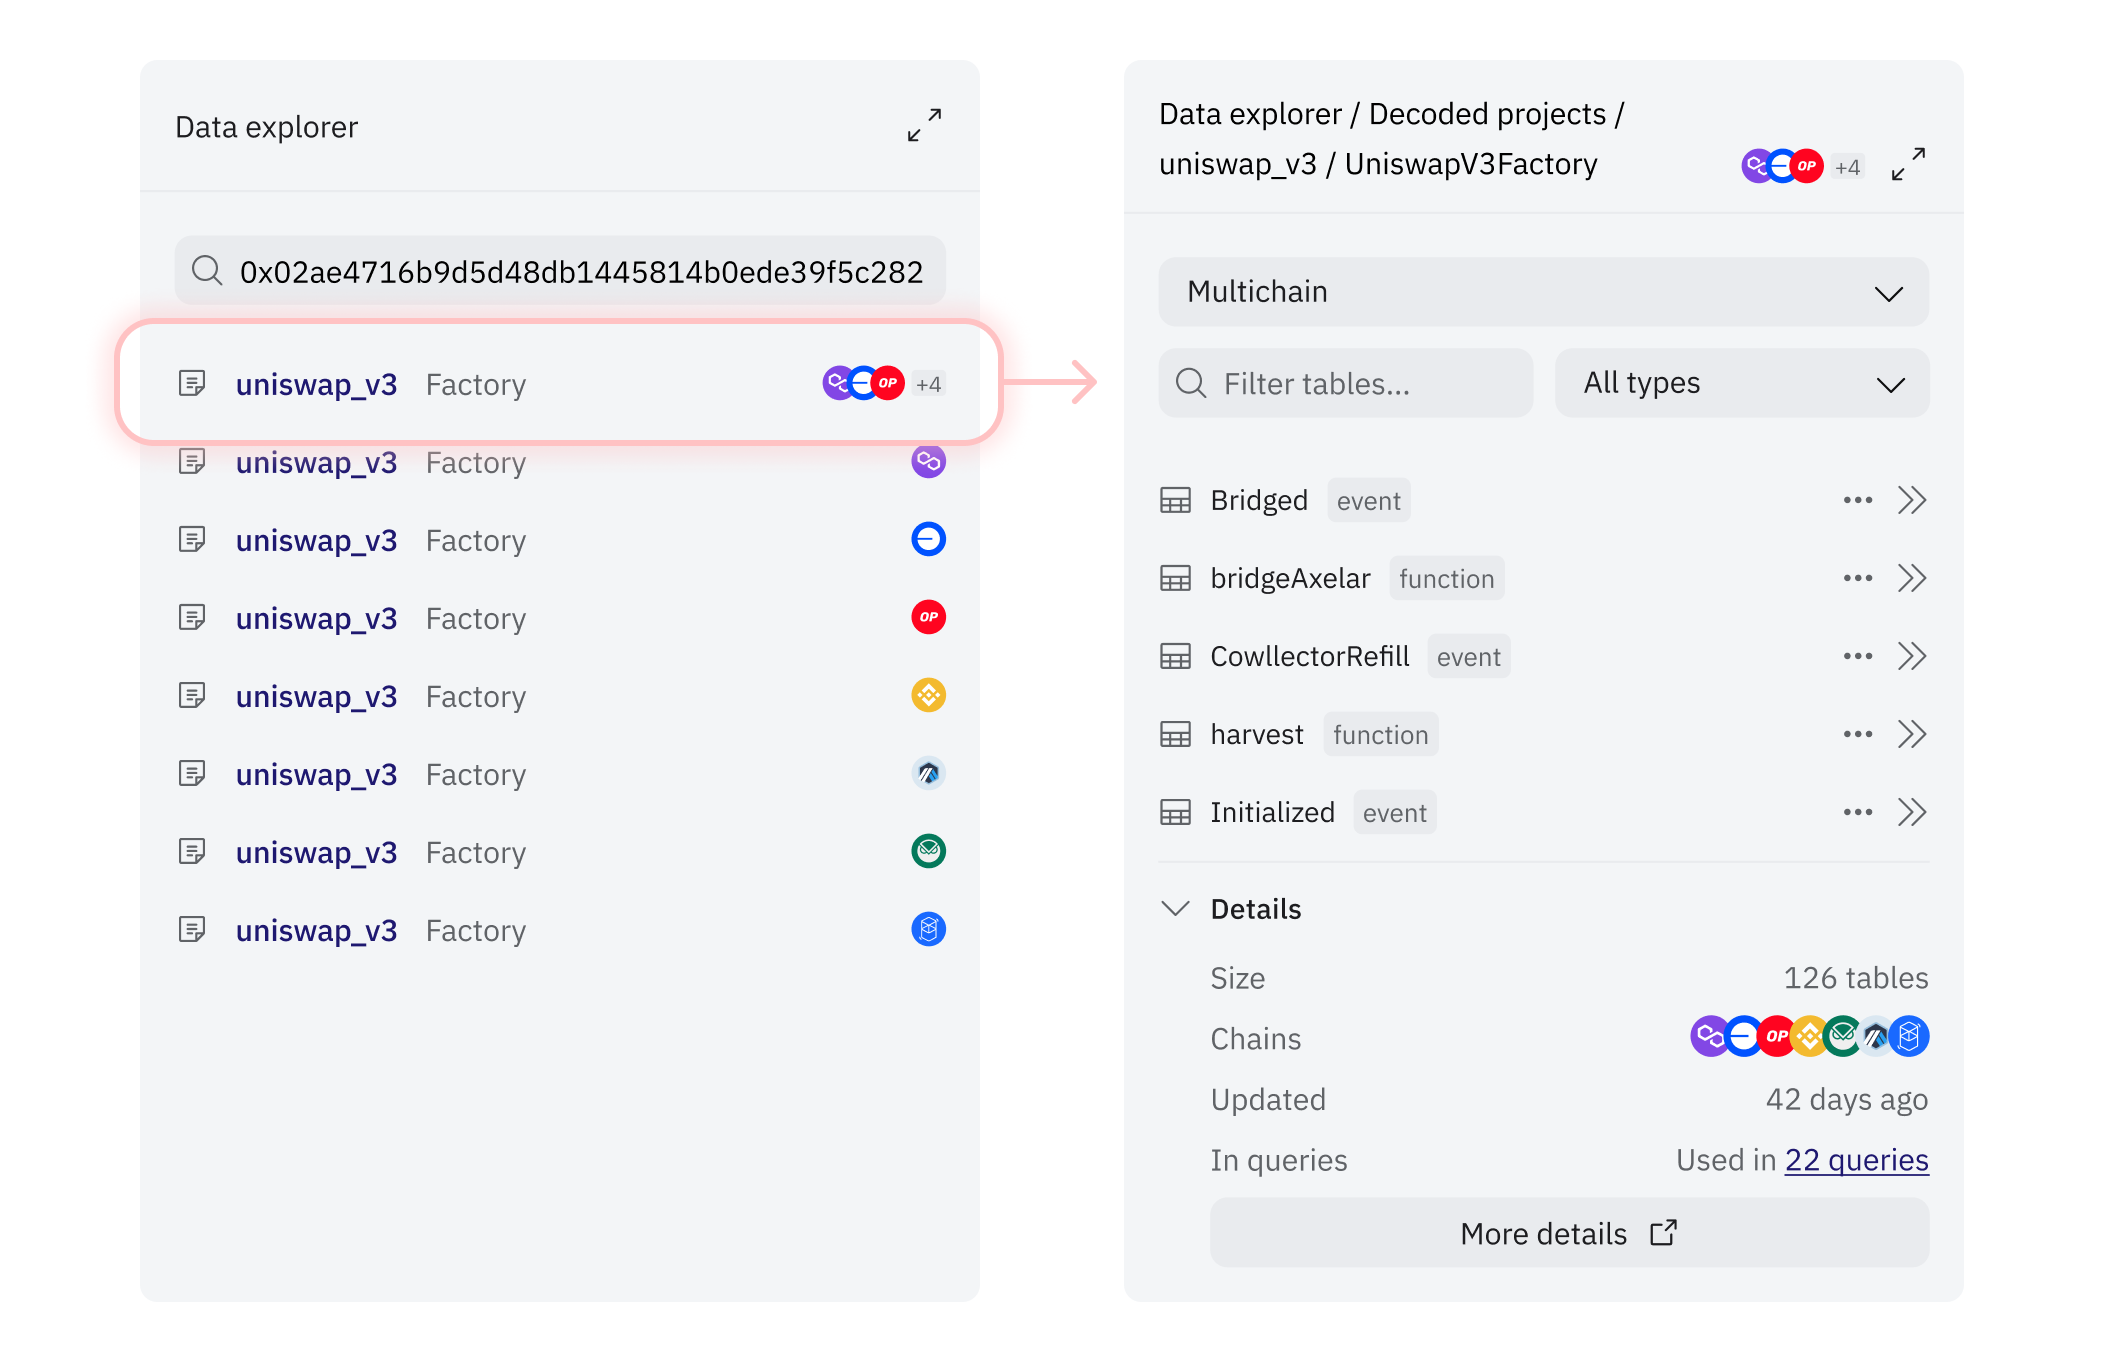Click the More details button
The height and width of the screenshot is (1368, 2116).
[x=1568, y=1233]
